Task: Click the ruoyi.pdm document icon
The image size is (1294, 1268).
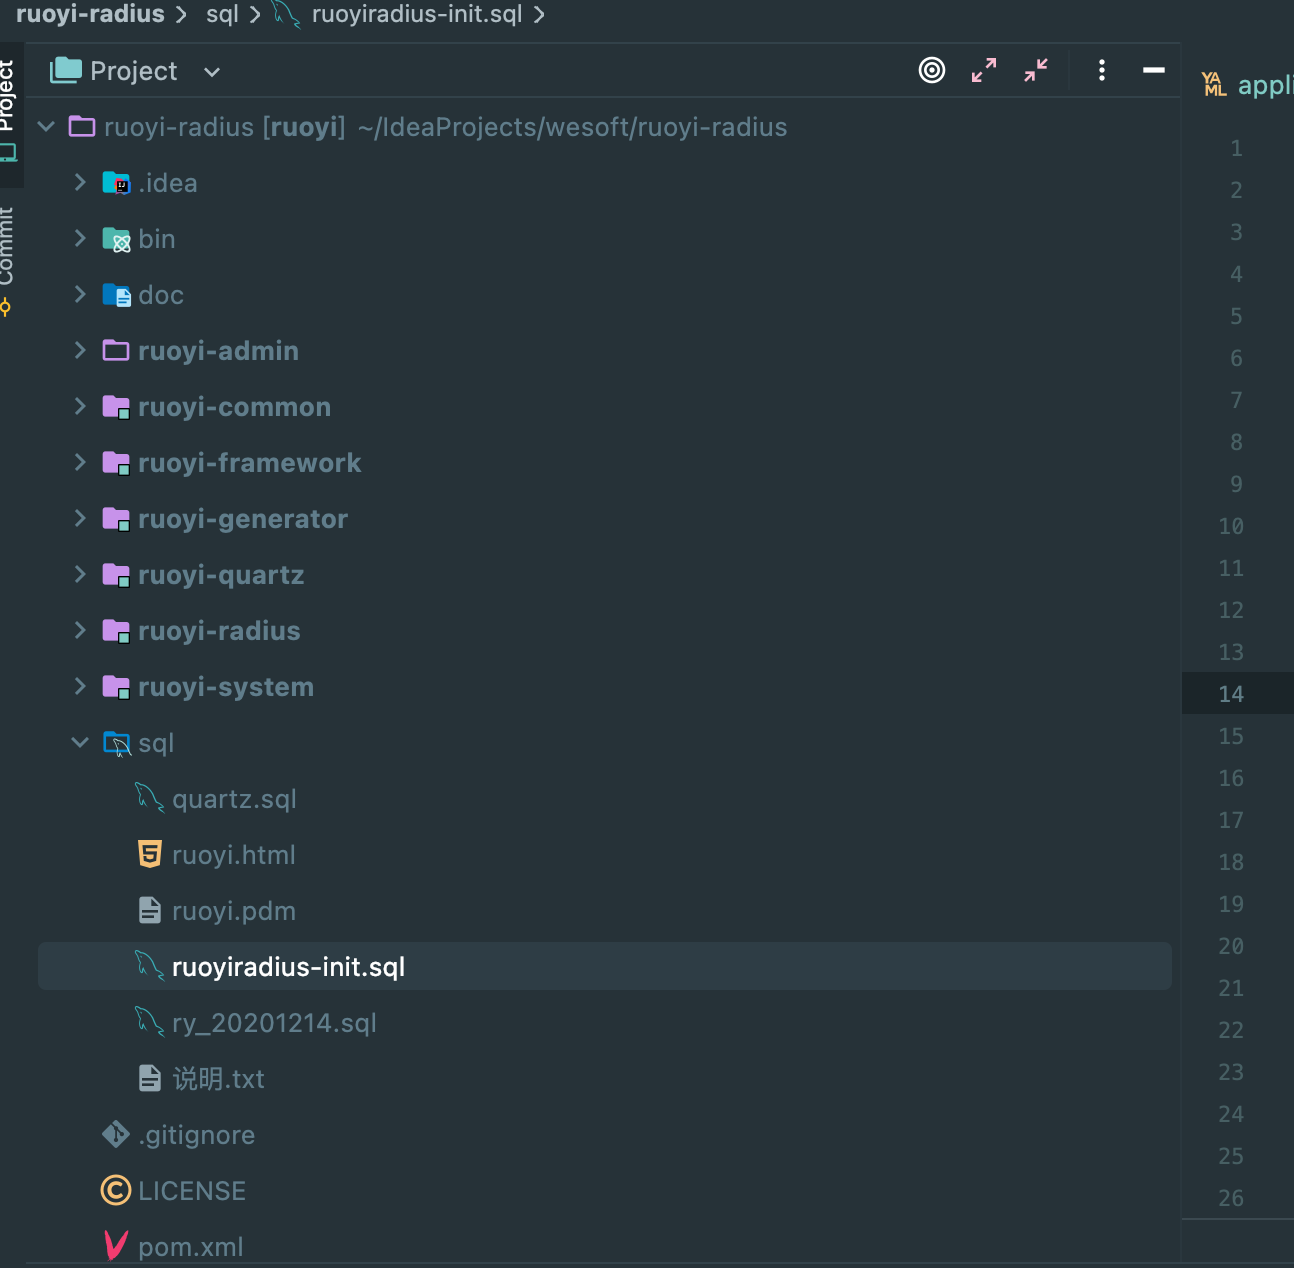Action: point(150,910)
